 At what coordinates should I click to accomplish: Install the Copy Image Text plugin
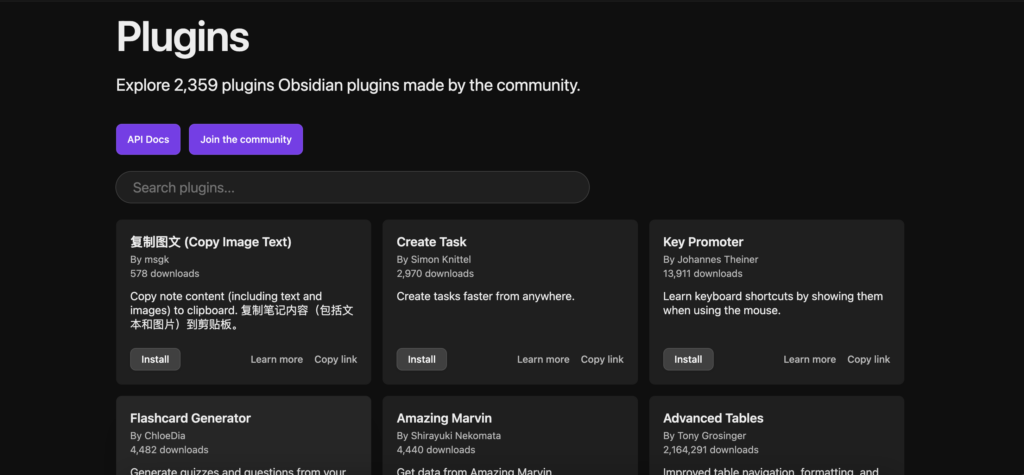[155, 359]
